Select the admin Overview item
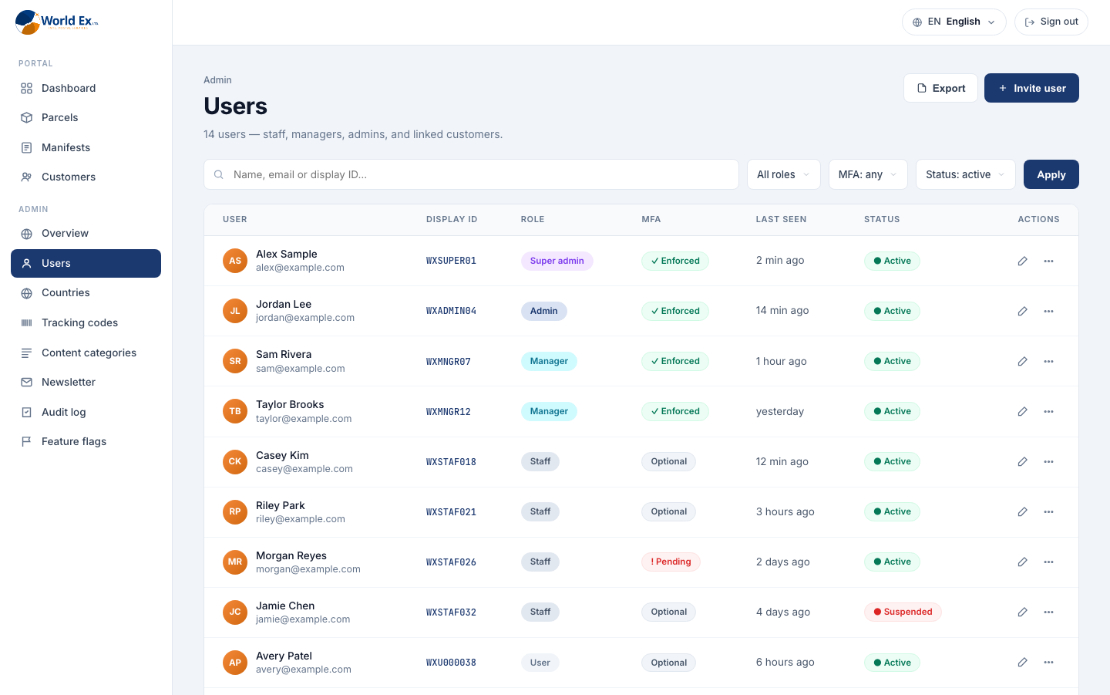The image size is (1110, 695). (86, 234)
